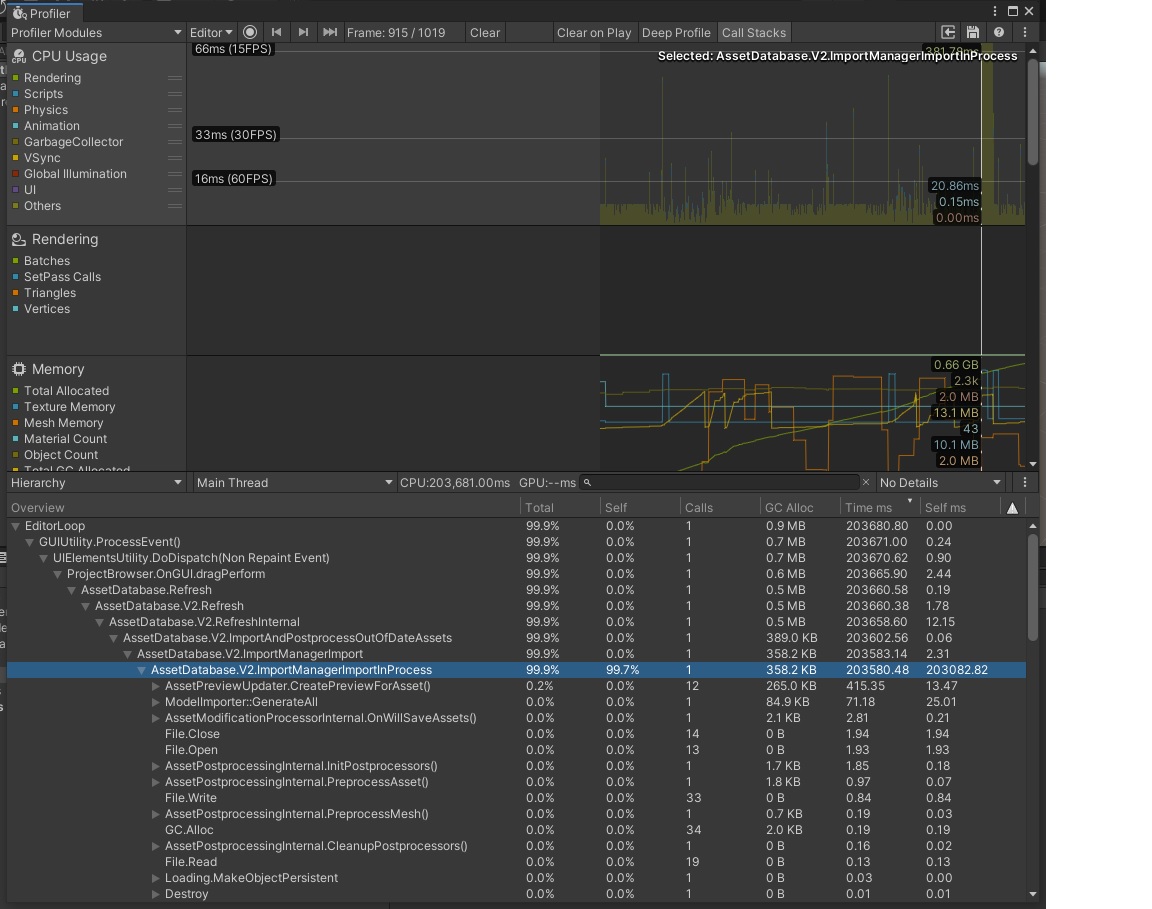
Task: Load a saved profile with the import icon
Action: (948, 32)
